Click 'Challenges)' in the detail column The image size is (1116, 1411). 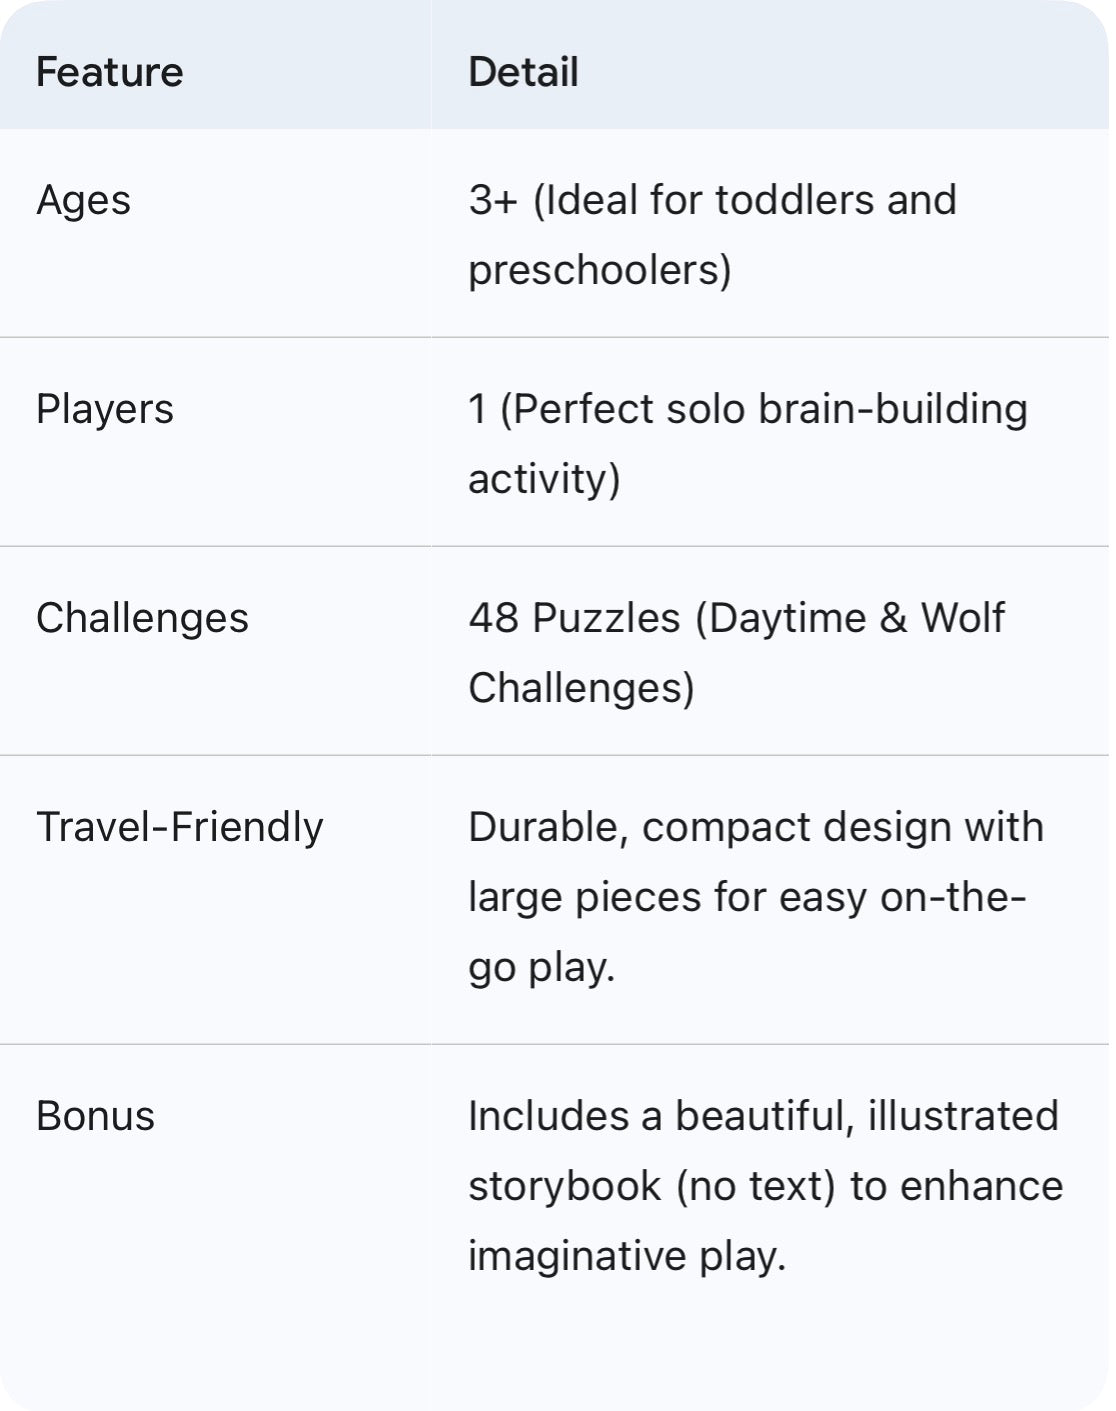point(581,688)
